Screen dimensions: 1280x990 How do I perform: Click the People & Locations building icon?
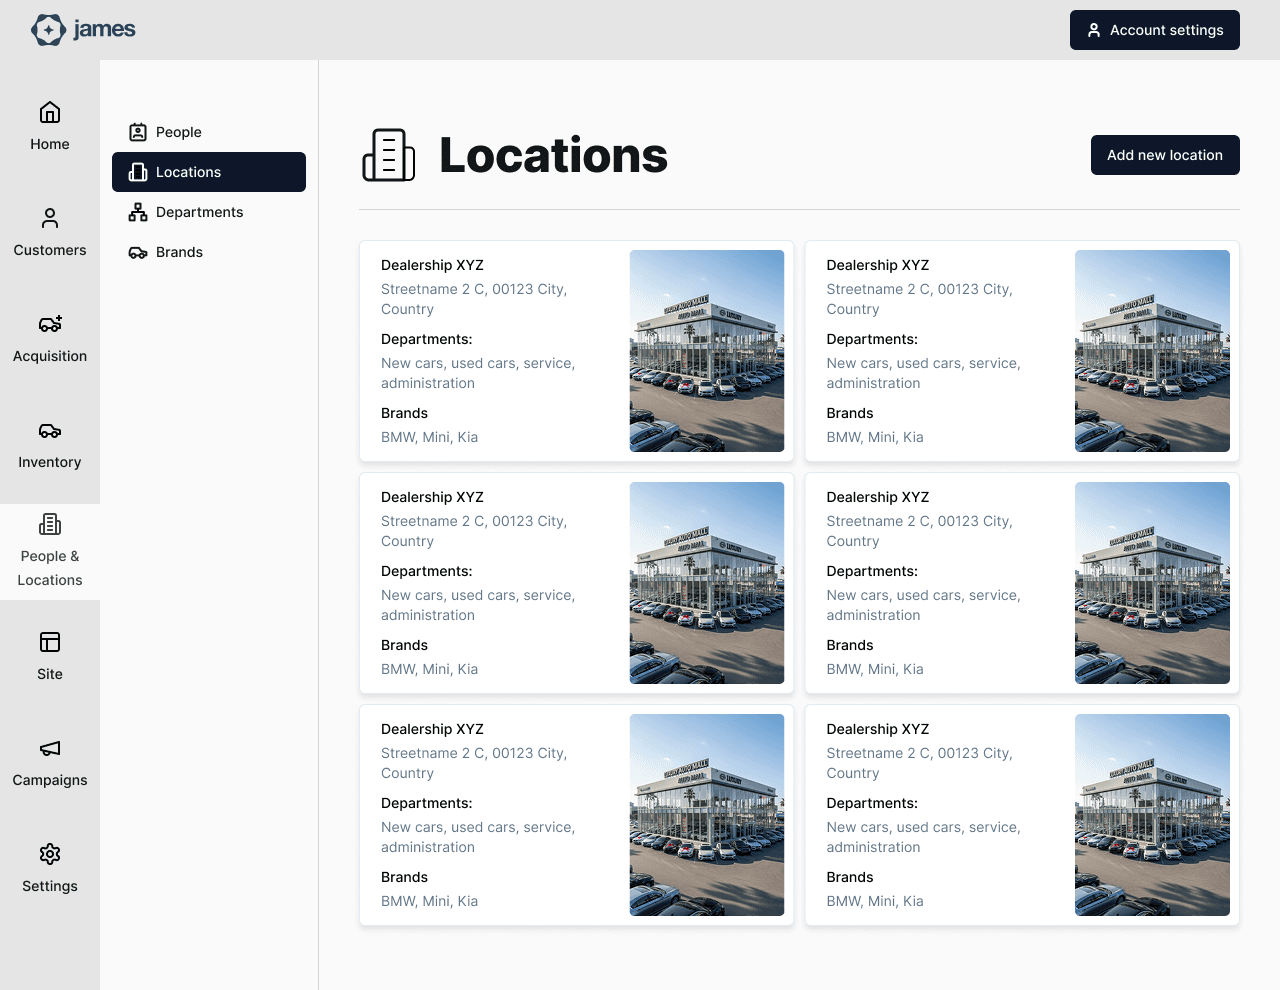(50, 524)
